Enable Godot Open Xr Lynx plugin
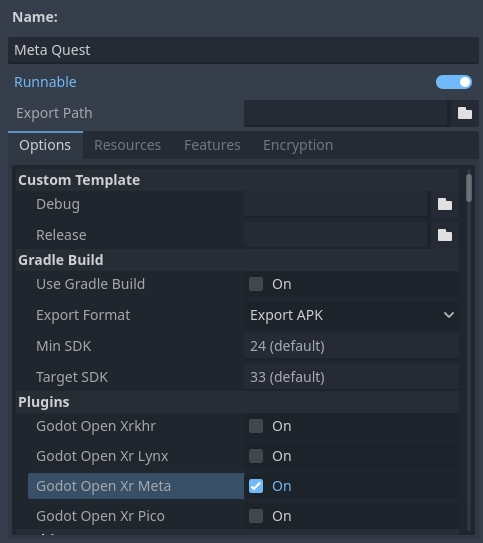This screenshot has width=483, height=543. (256, 456)
